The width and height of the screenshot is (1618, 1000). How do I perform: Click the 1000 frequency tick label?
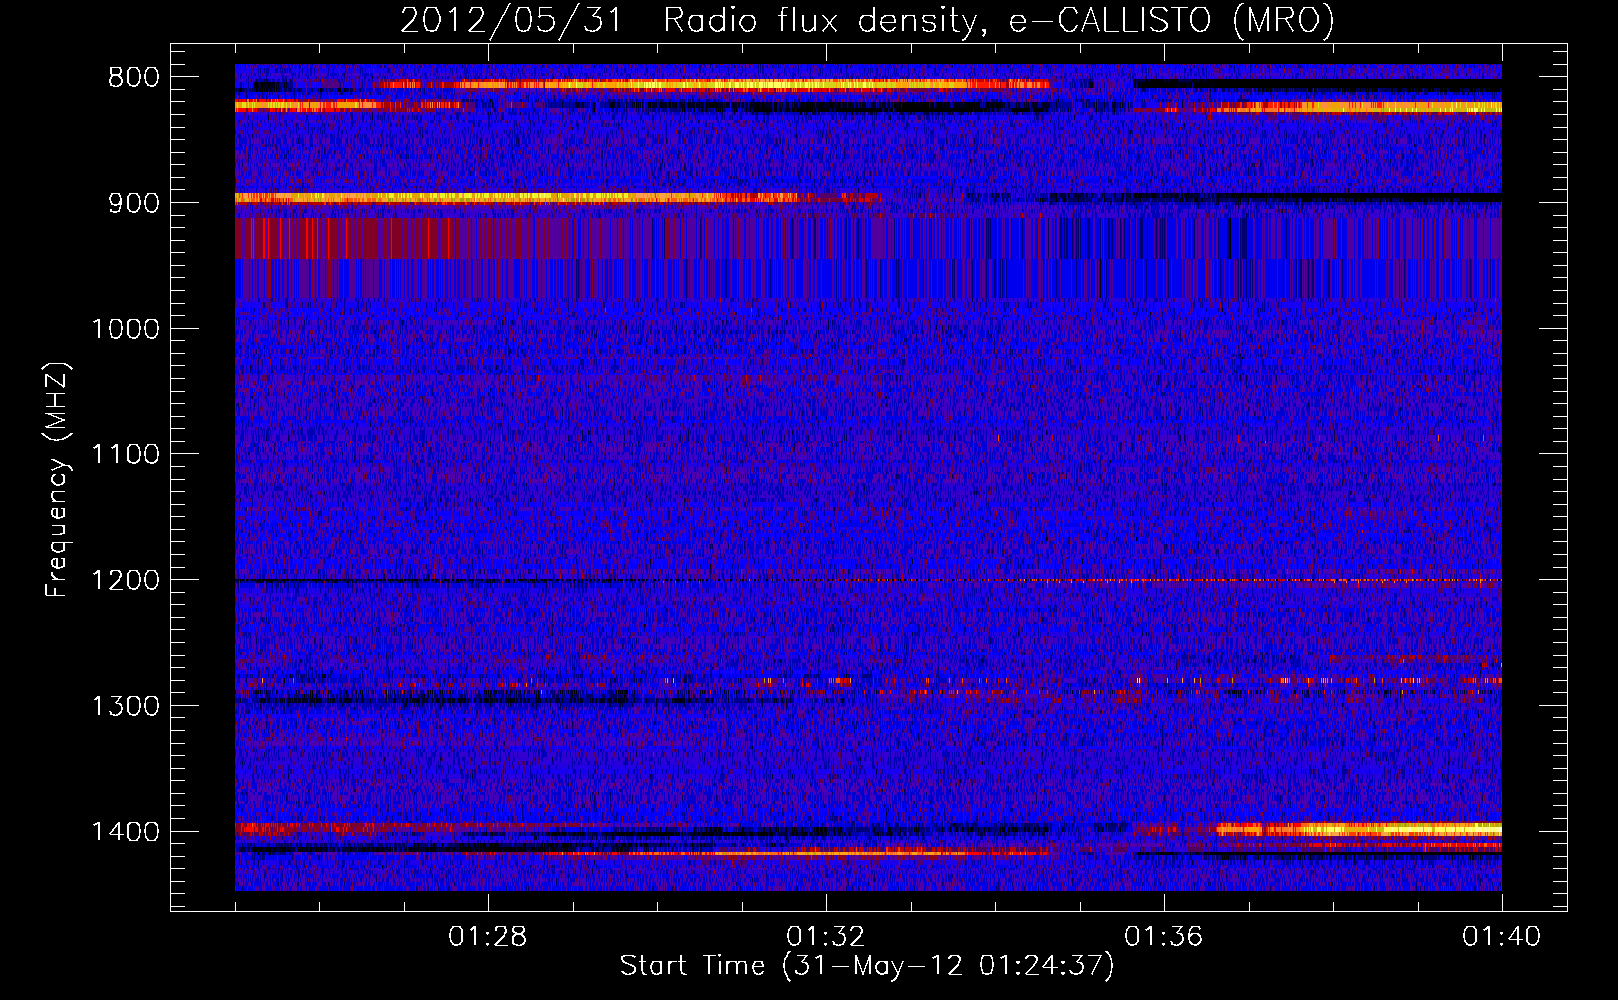coord(125,329)
